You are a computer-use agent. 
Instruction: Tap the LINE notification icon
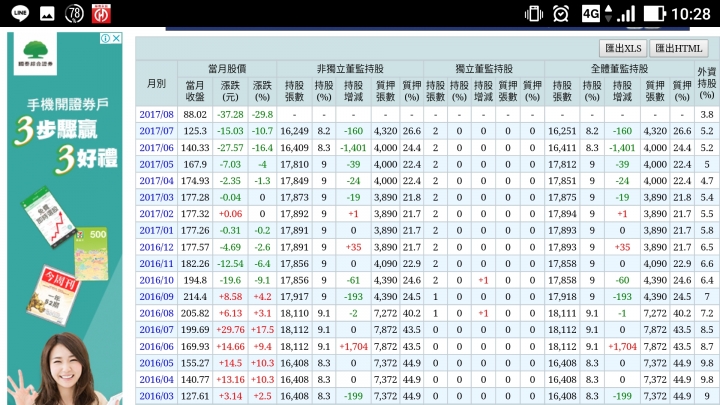20,13
